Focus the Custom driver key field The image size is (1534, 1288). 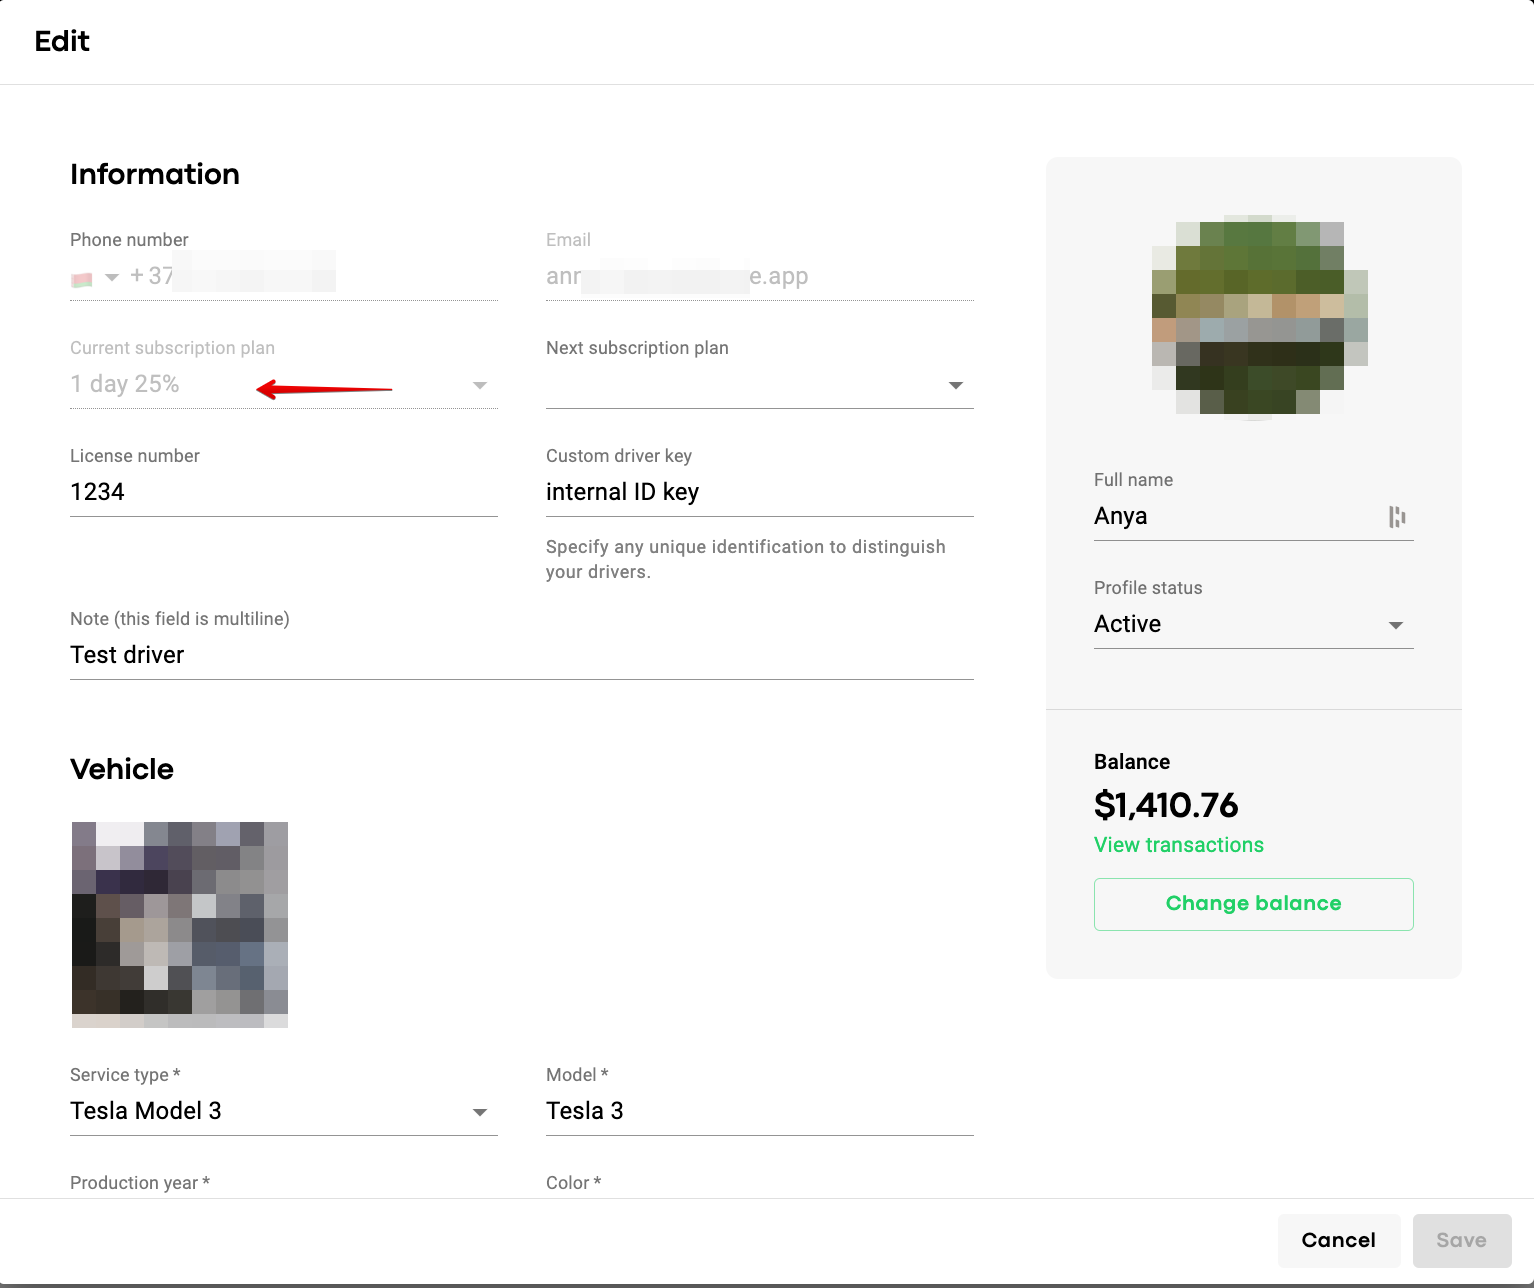point(760,492)
